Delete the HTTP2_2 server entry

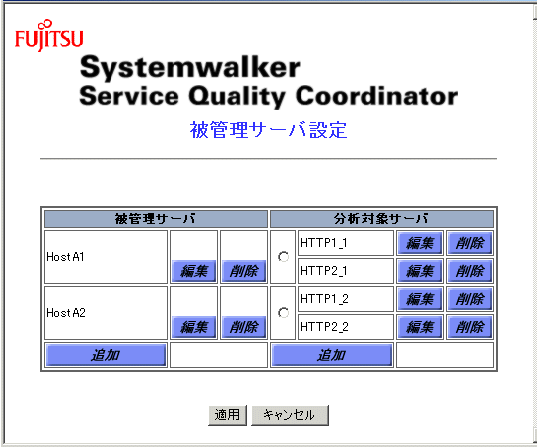coord(470,327)
